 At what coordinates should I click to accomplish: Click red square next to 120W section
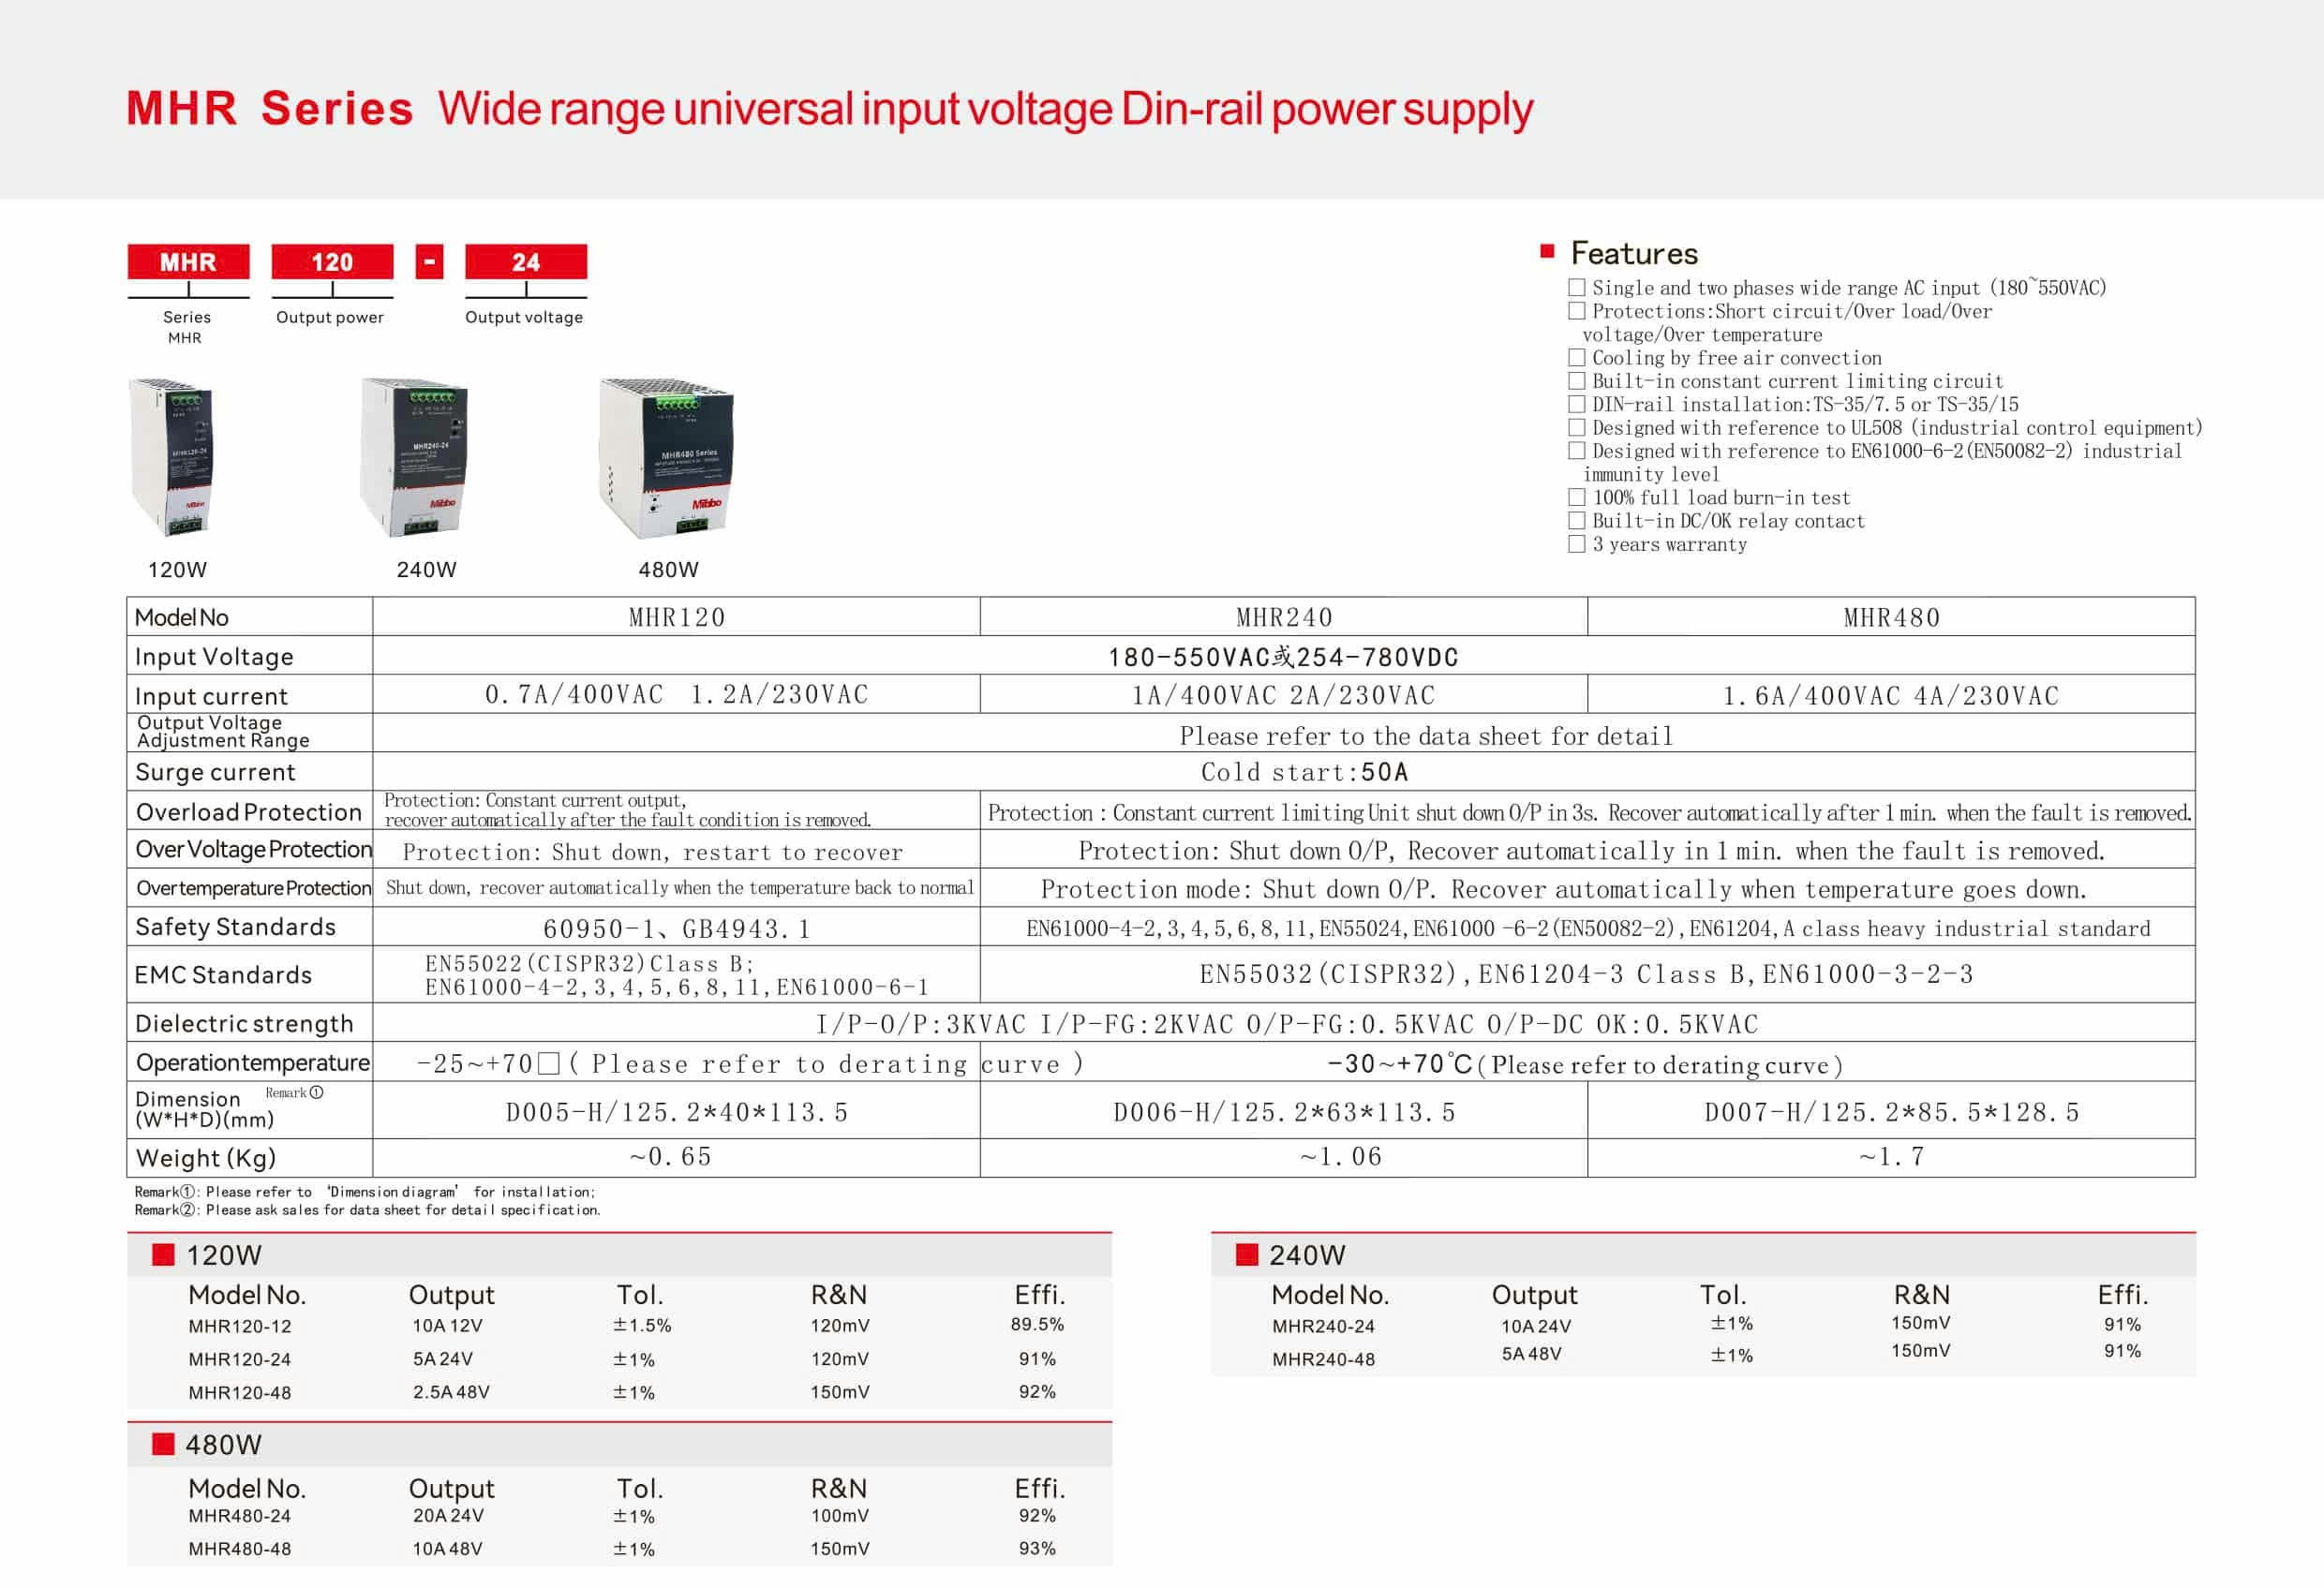point(163,1255)
